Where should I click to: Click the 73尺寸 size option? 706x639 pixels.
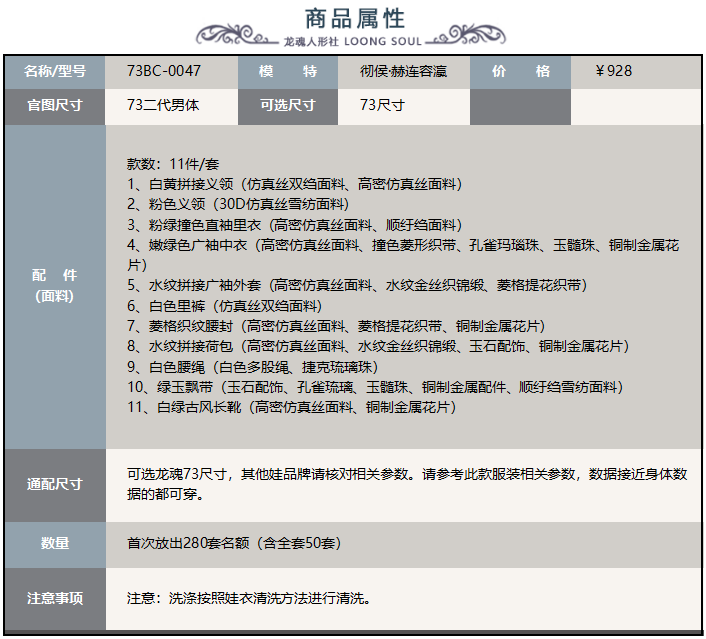382,106
